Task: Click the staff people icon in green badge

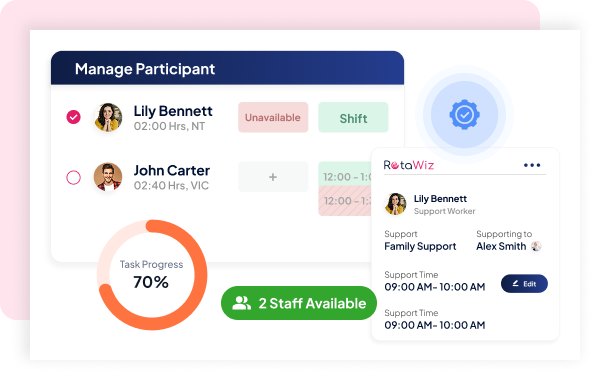Action: pyautogui.click(x=241, y=303)
